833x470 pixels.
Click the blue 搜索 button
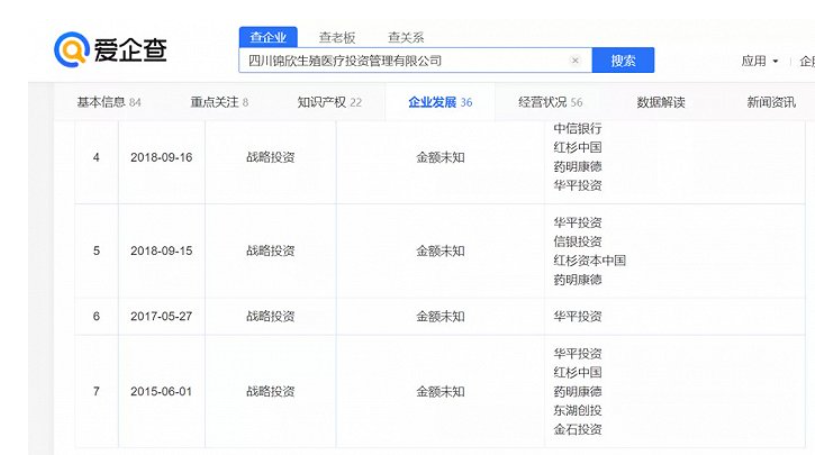623,61
